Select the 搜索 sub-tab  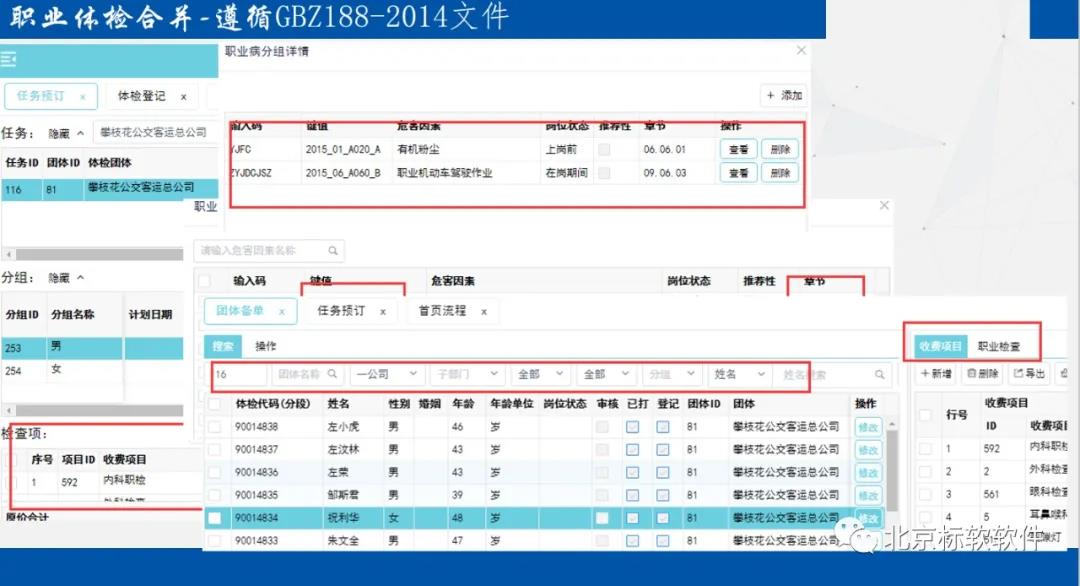tap(223, 346)
